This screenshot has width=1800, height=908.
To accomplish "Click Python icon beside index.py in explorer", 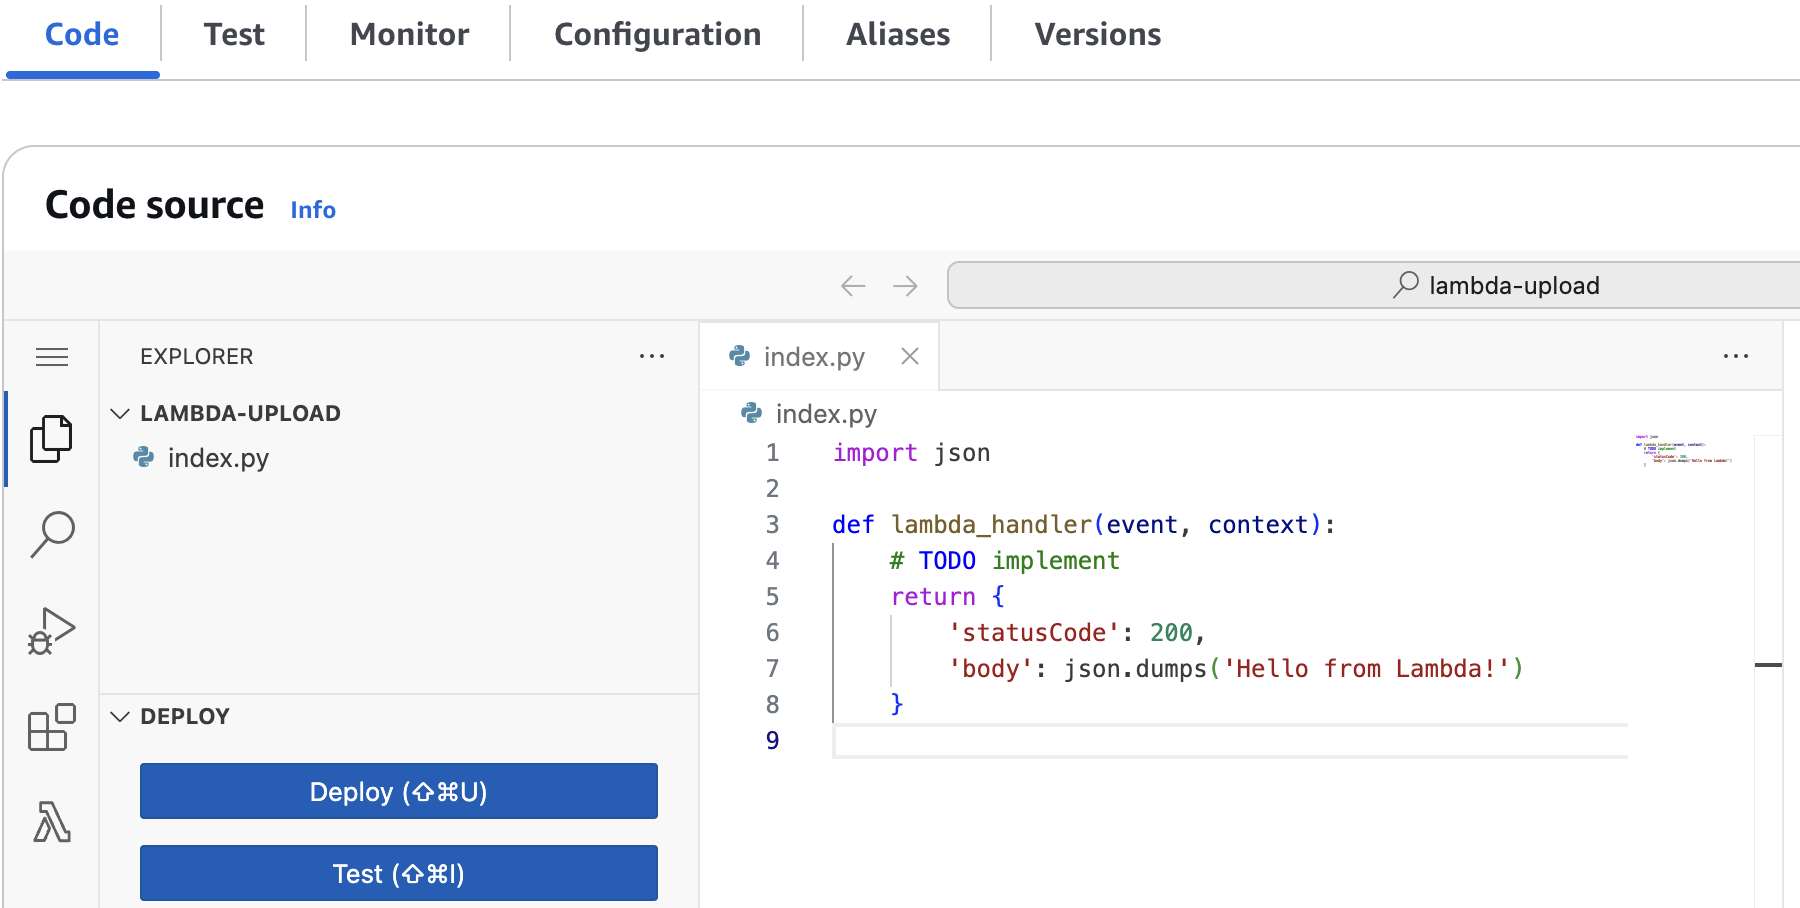I will 144,457.
